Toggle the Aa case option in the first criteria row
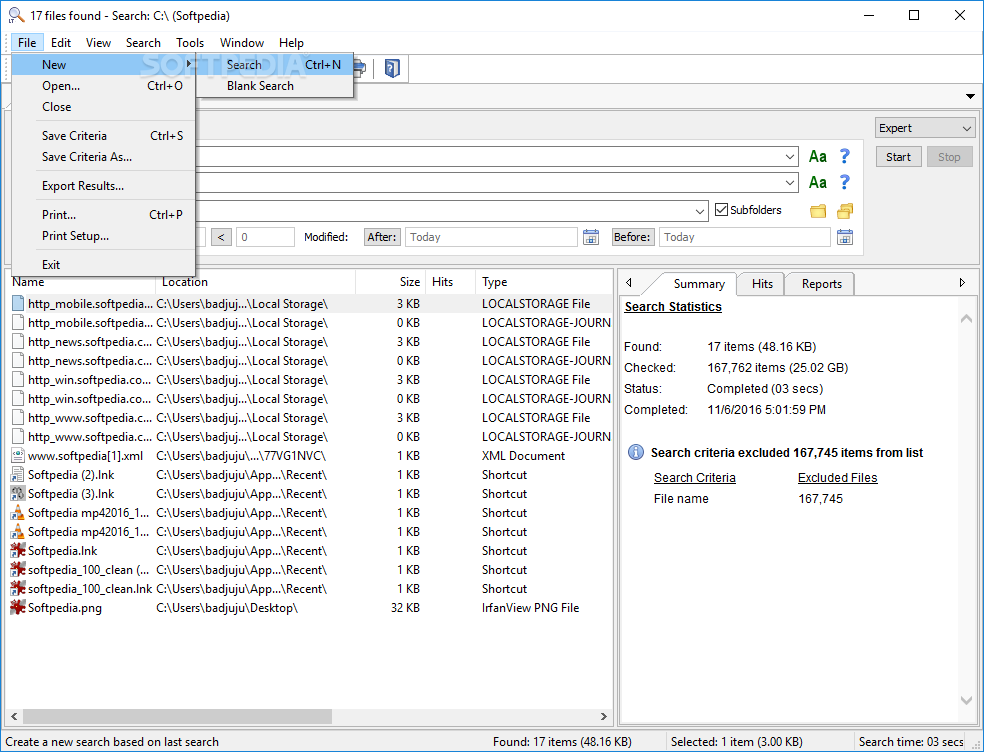This screenshot has height=752, width=984. click(x=818, y=156)
